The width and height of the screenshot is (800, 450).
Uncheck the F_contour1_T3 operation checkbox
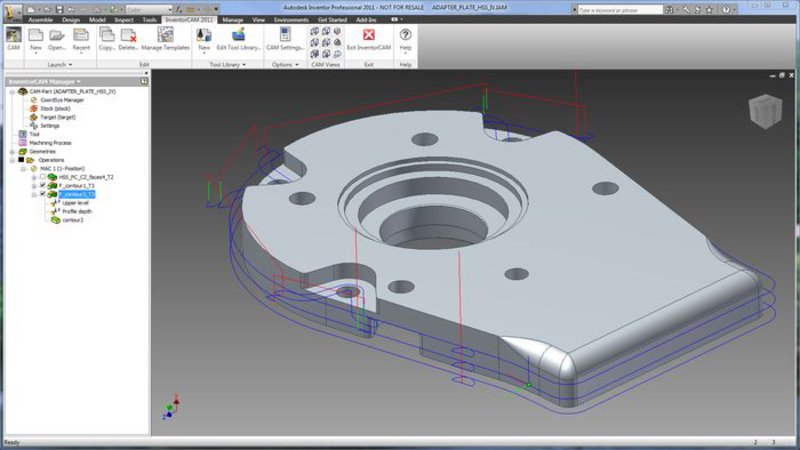42,185
